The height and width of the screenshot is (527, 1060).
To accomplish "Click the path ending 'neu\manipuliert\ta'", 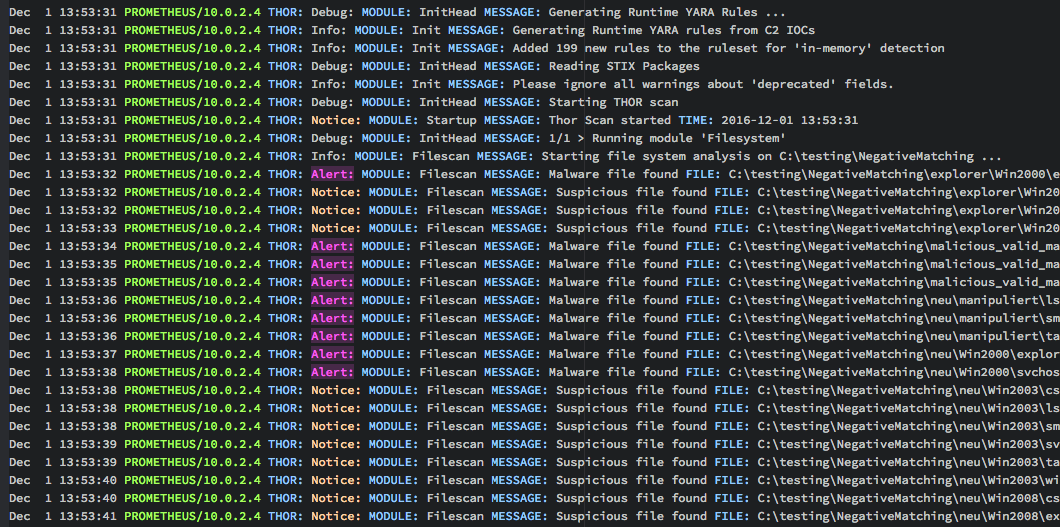I will click(x=894, y=336).
